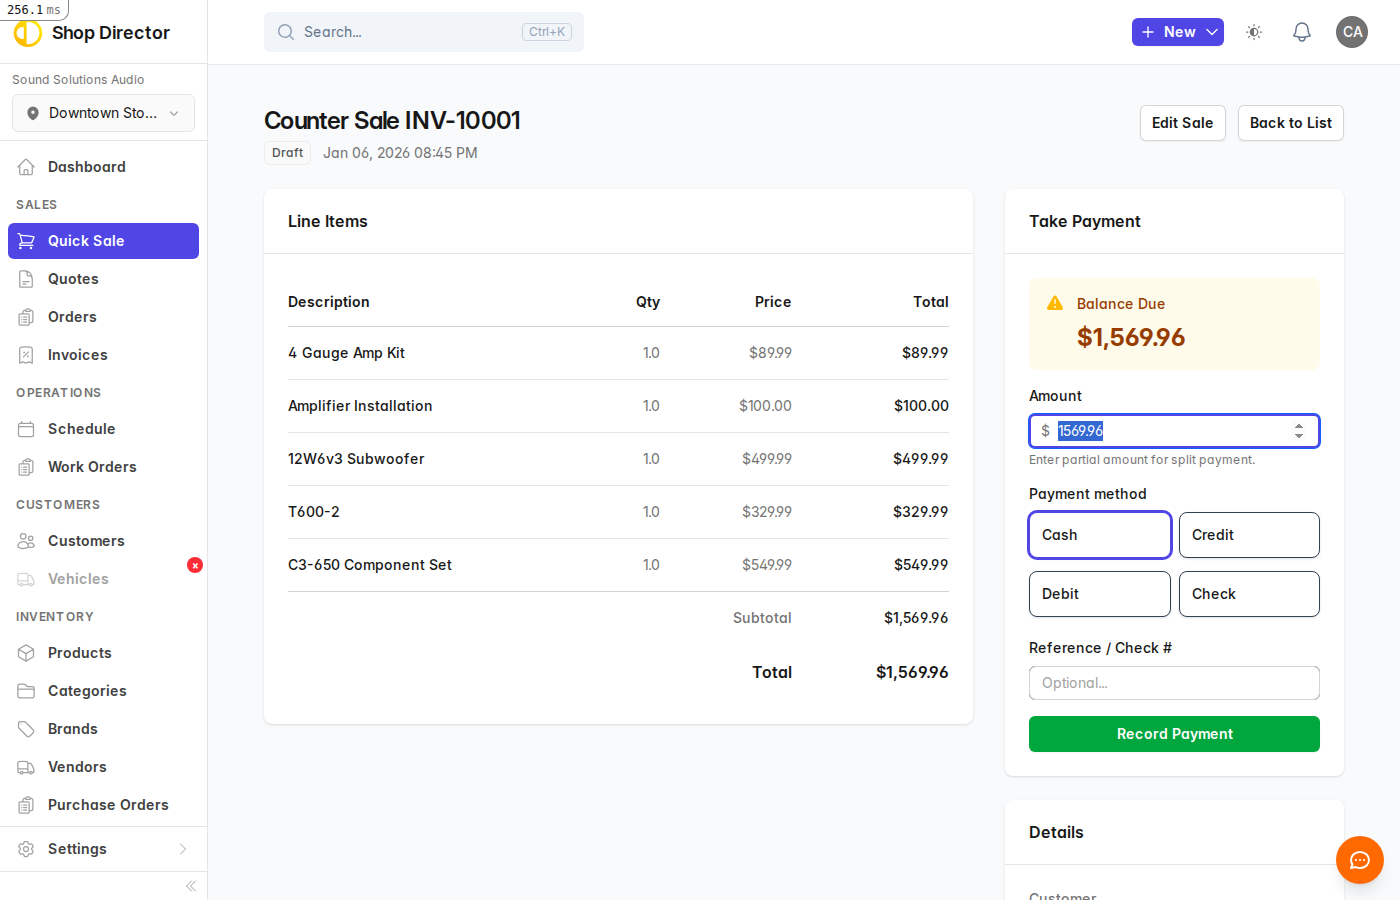The image size is (1400, 900).
Task: Select Check as payment method
Action: [x=1249, y=593]
